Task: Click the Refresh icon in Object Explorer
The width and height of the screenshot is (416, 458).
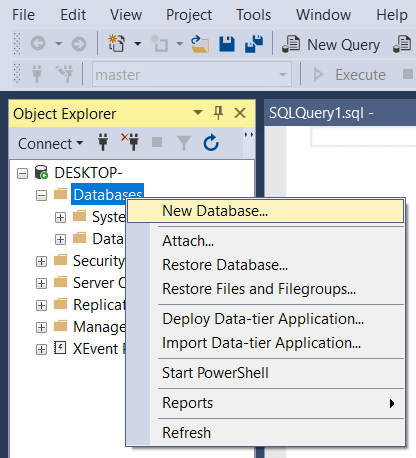Action: click(211, 143)
